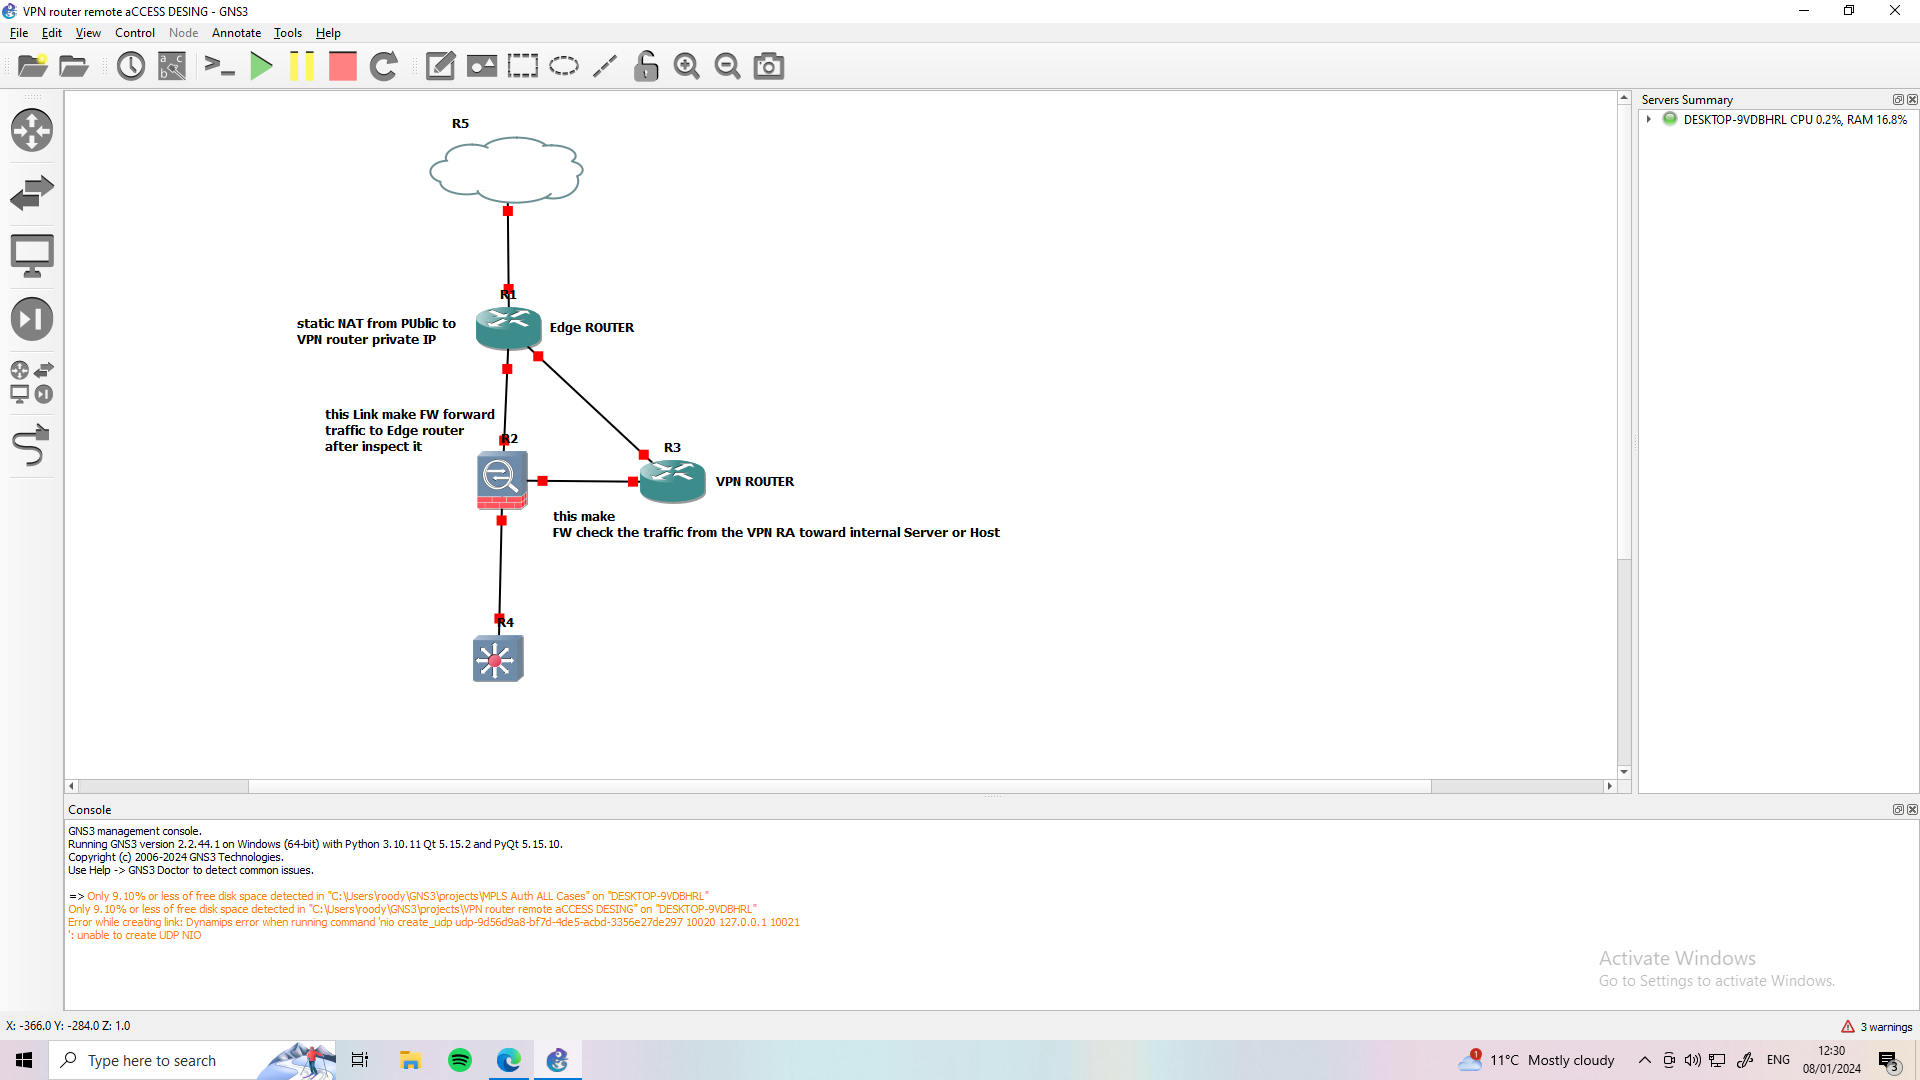Show hidden icons in system tray

coord(1643,1060)
